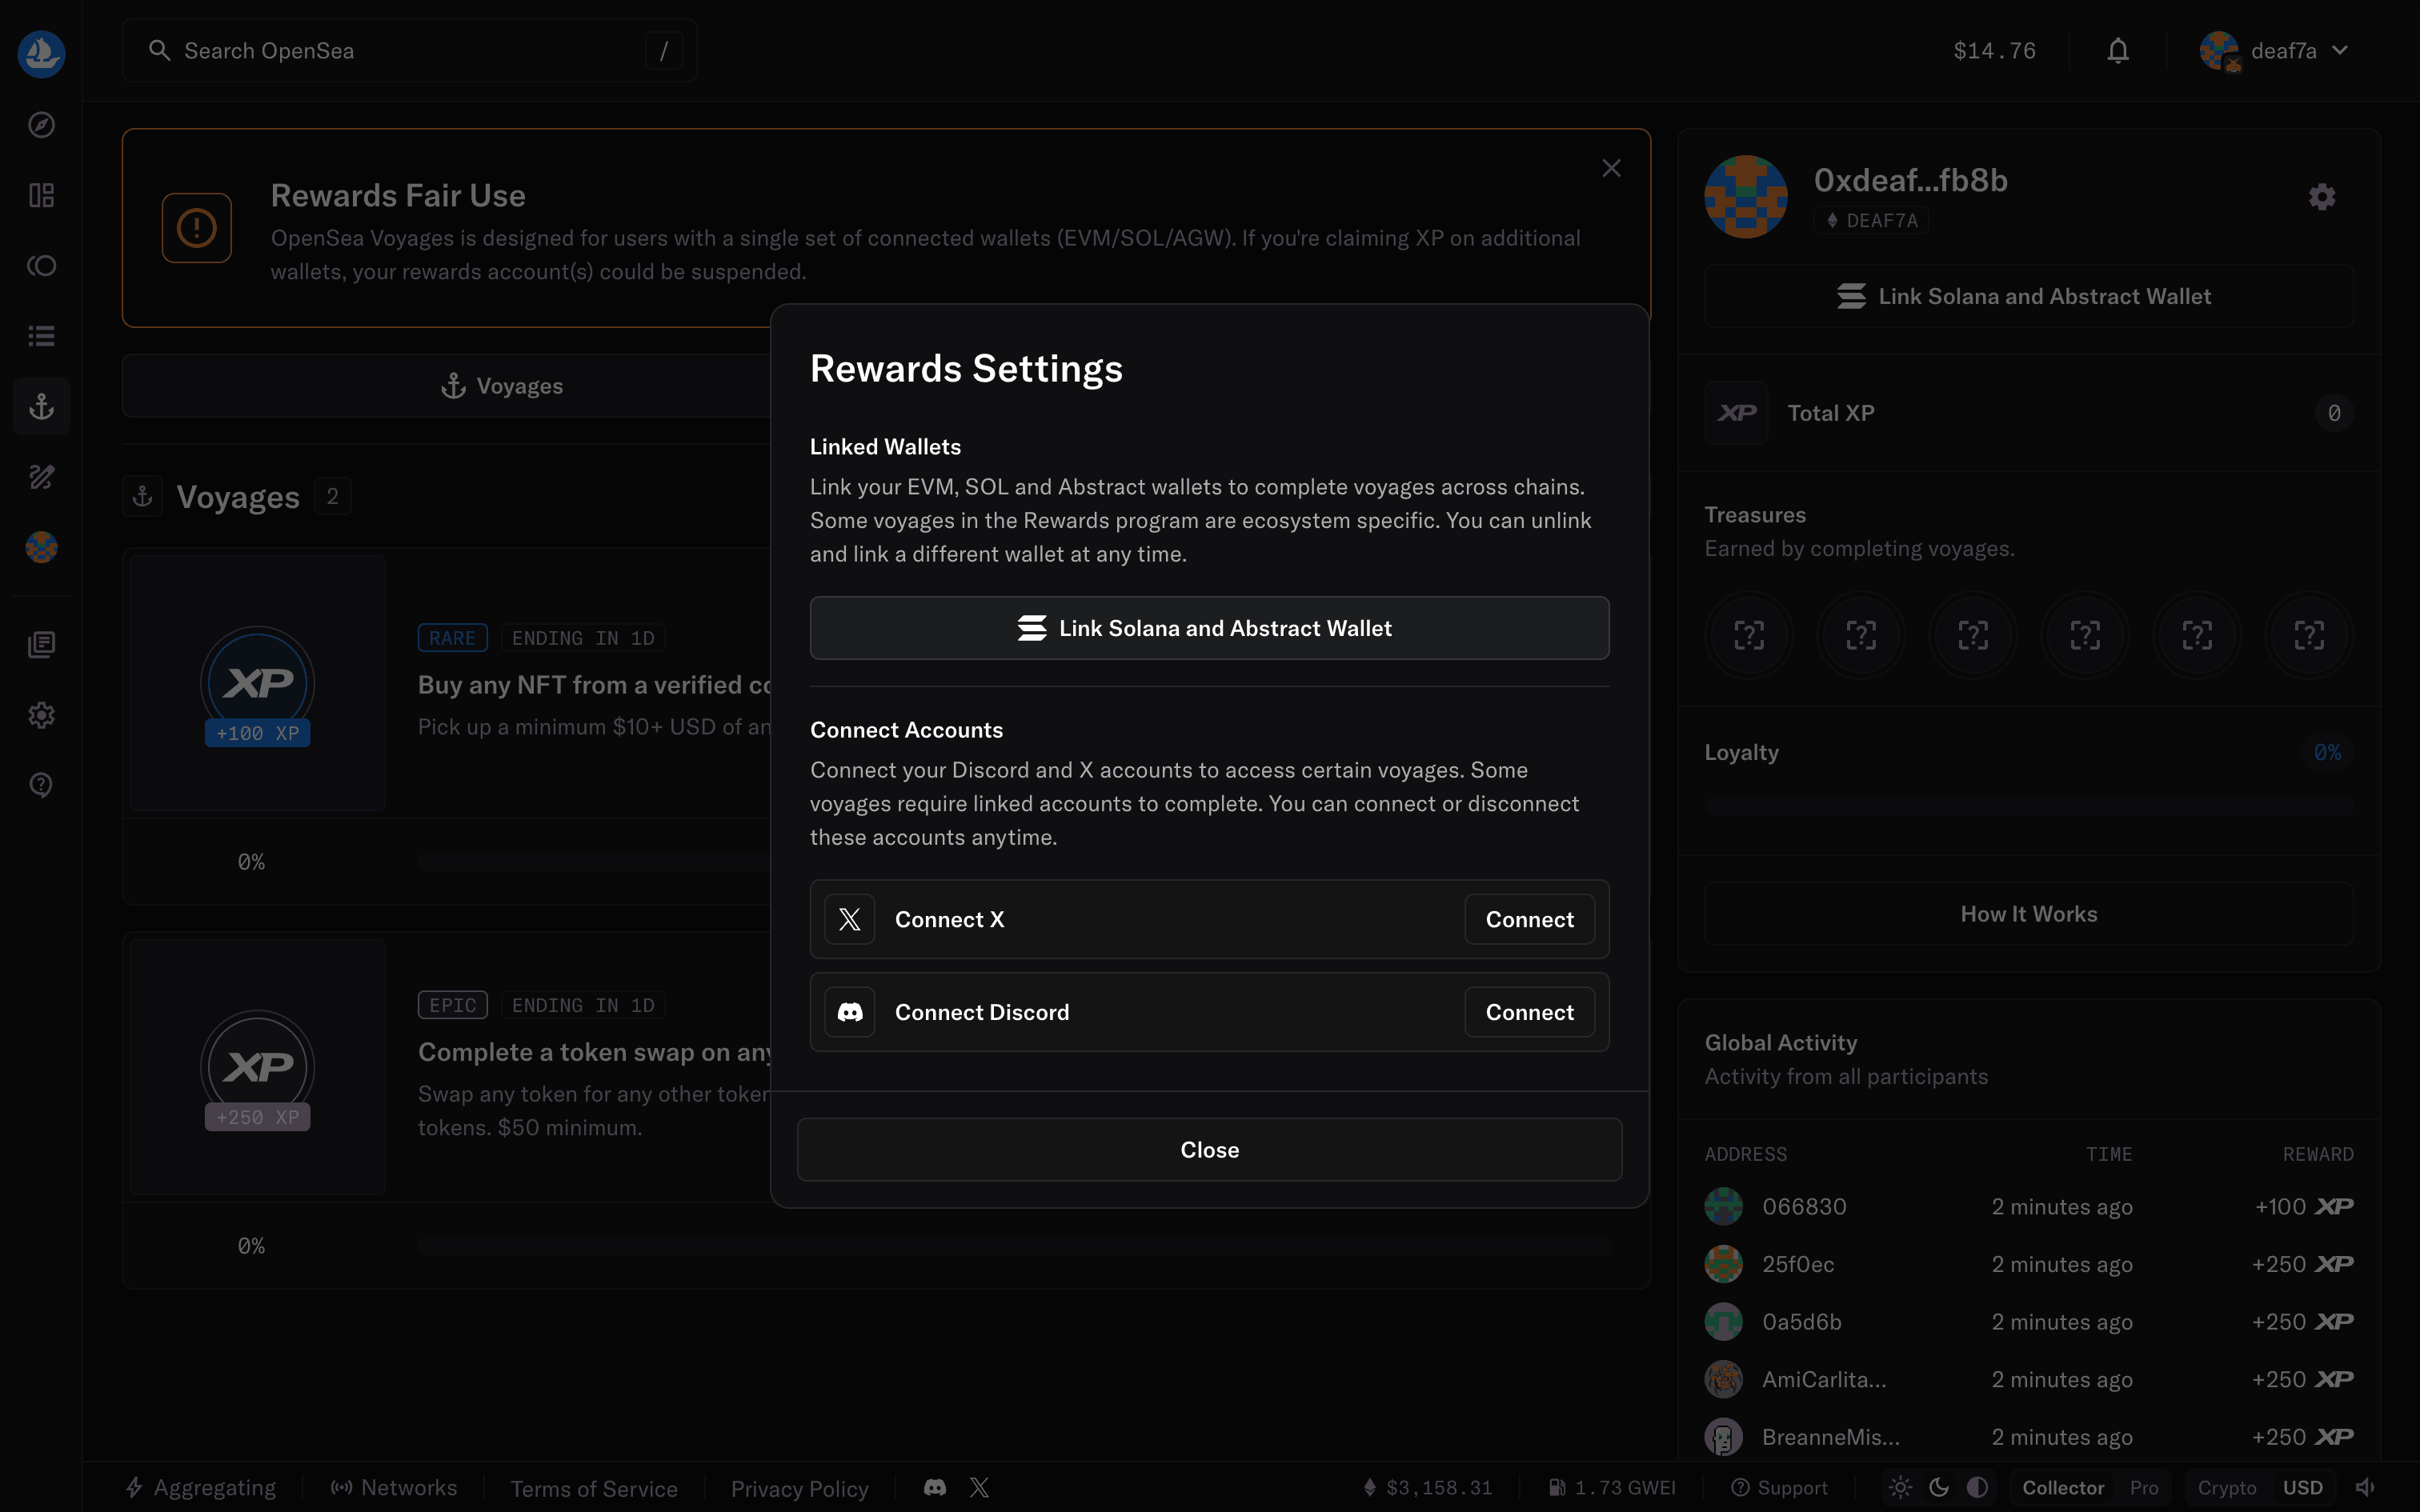Switch price display to Crypto
The image size is (2420, 1512).
click(2226, 1487)
